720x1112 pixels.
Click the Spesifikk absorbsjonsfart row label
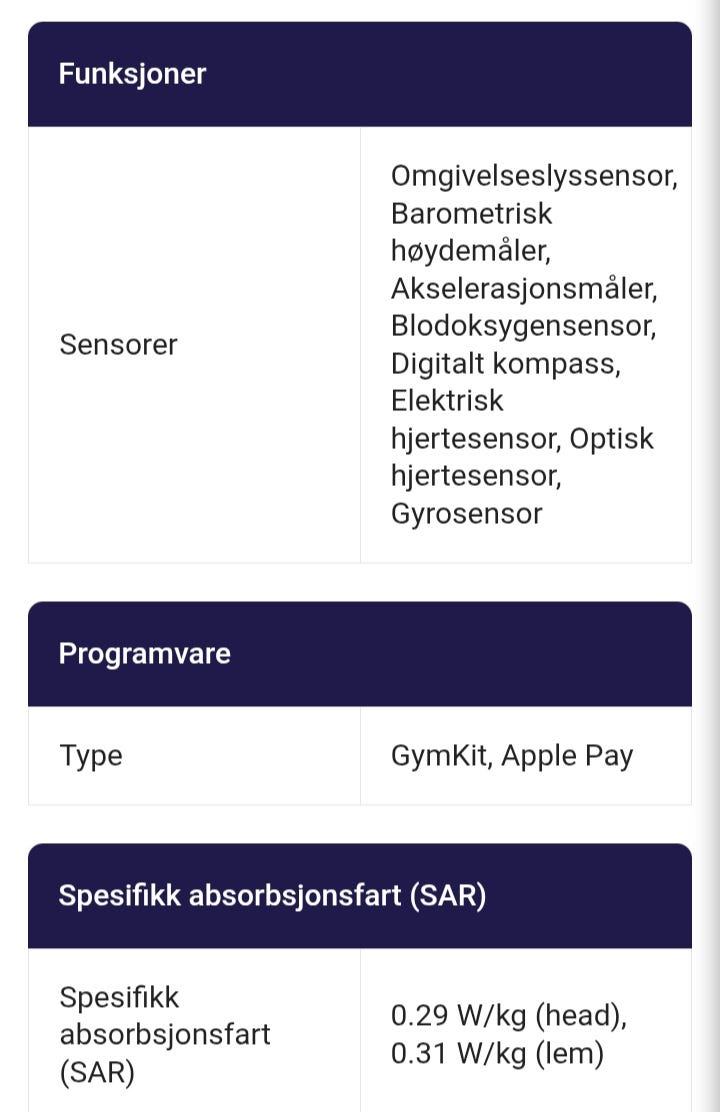pos(165,1035)
